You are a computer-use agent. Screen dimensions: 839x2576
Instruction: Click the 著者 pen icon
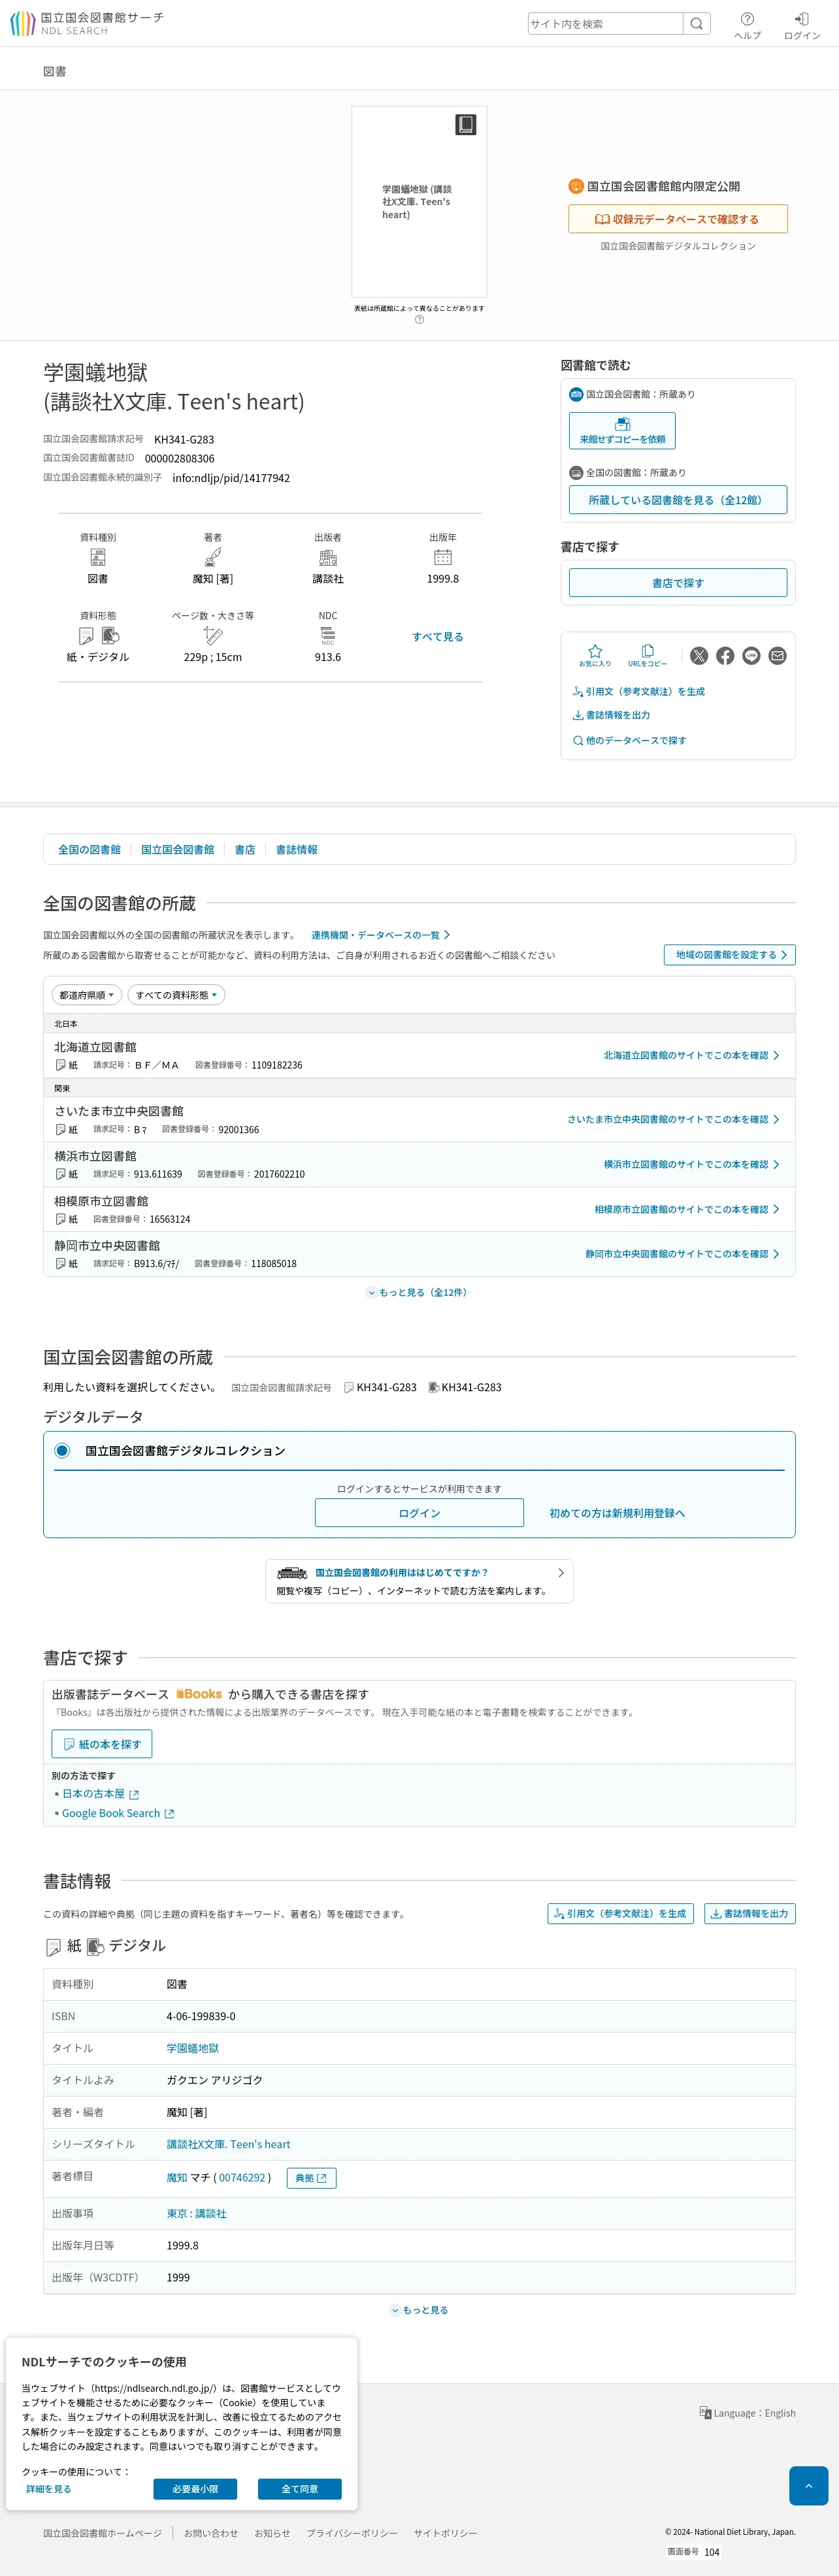pyautogui.click(x=213, y=558)
